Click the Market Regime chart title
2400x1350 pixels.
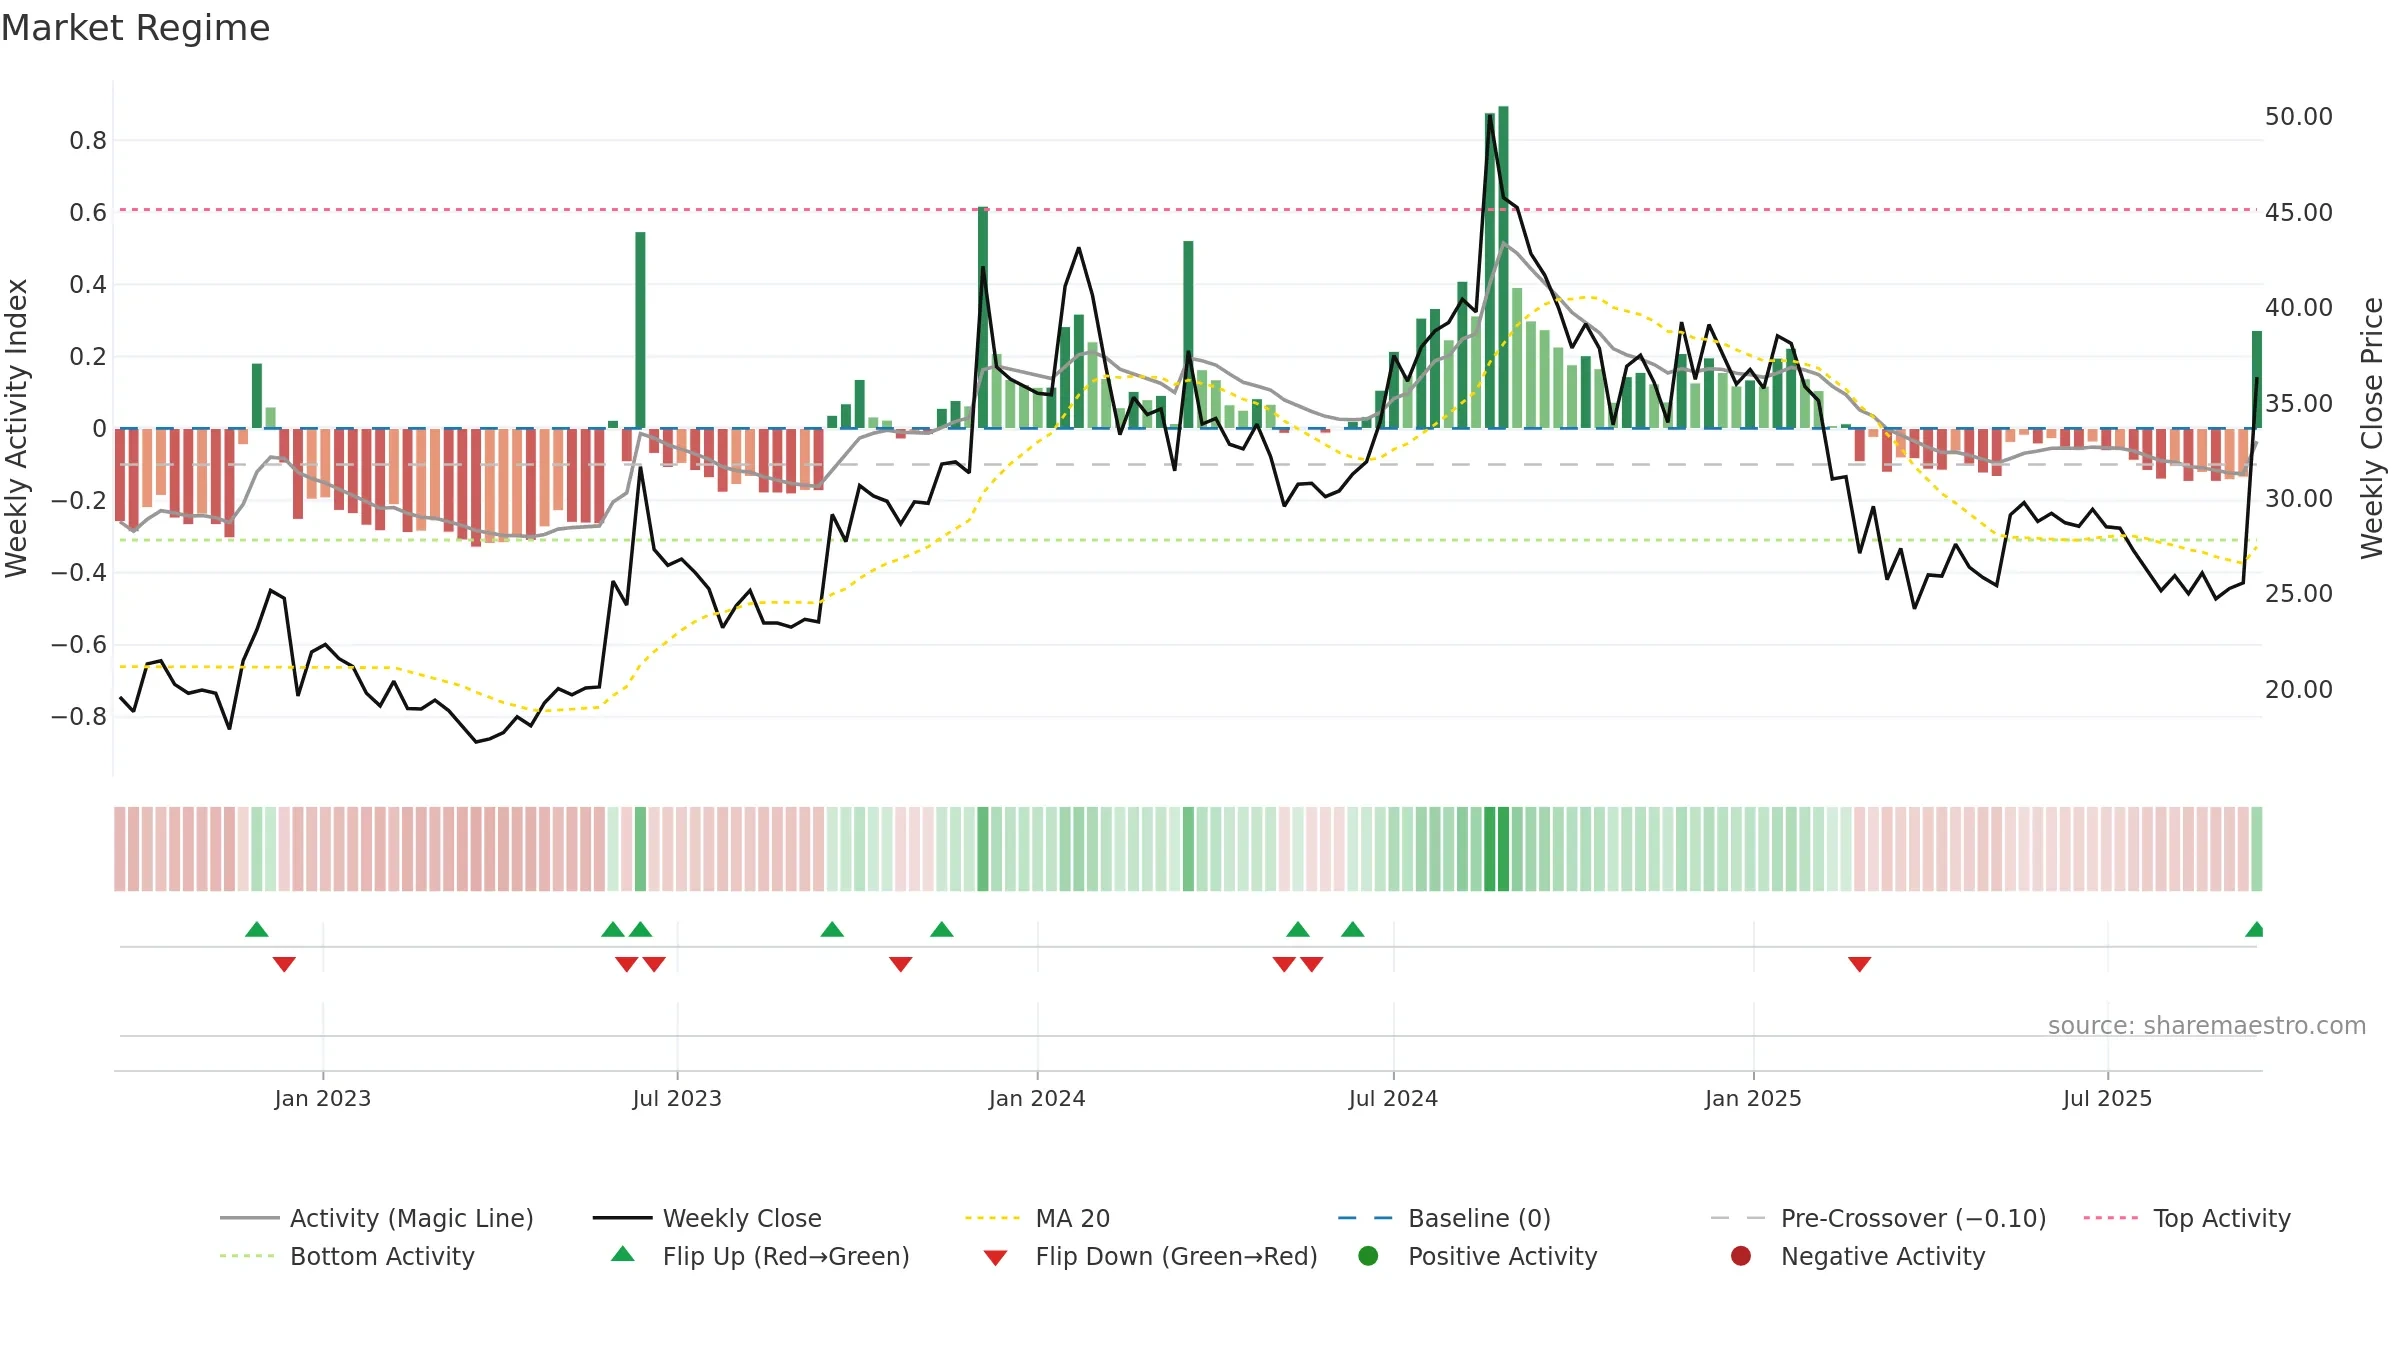(135, 28)
